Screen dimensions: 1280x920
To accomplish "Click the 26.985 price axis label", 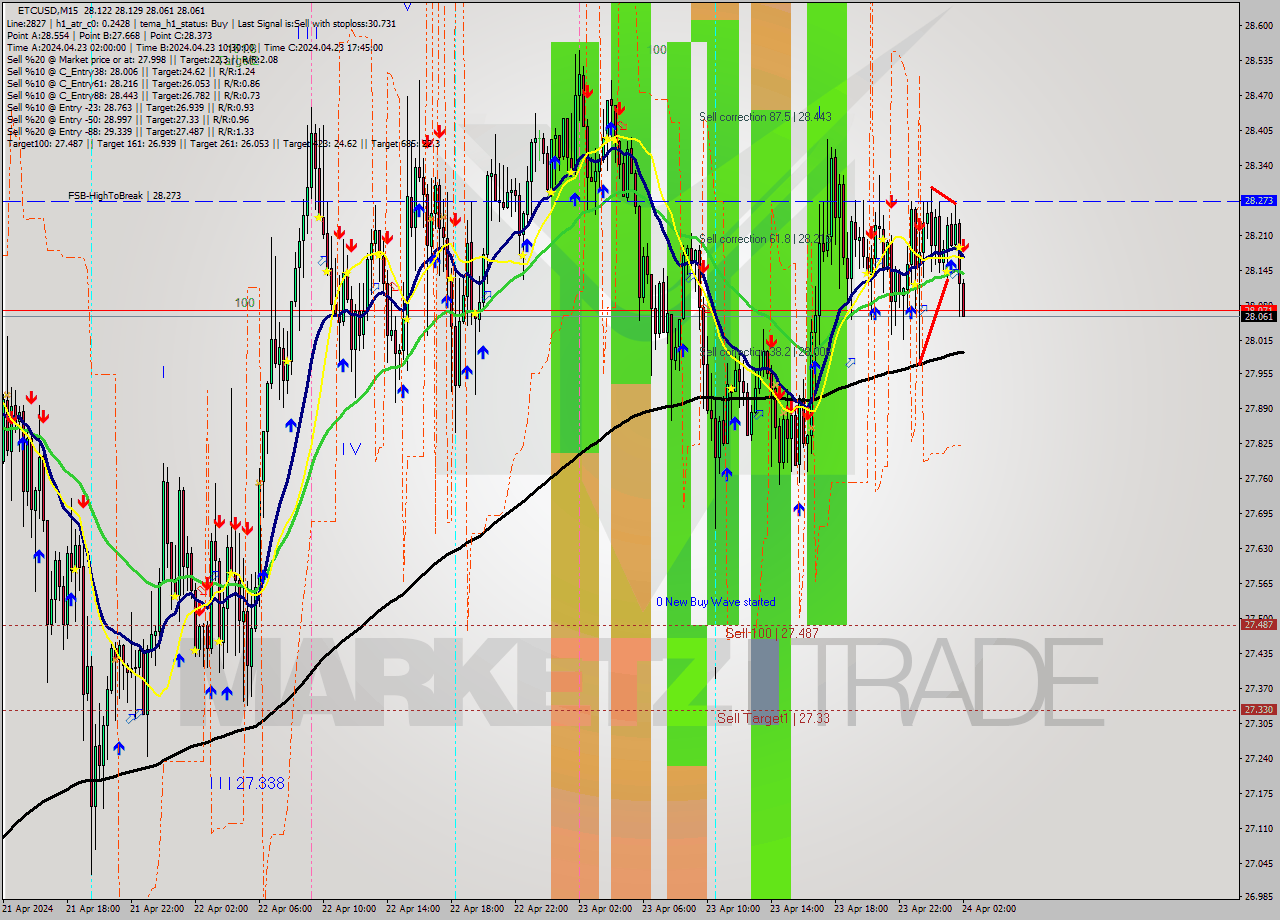I will pos(1258,897).
